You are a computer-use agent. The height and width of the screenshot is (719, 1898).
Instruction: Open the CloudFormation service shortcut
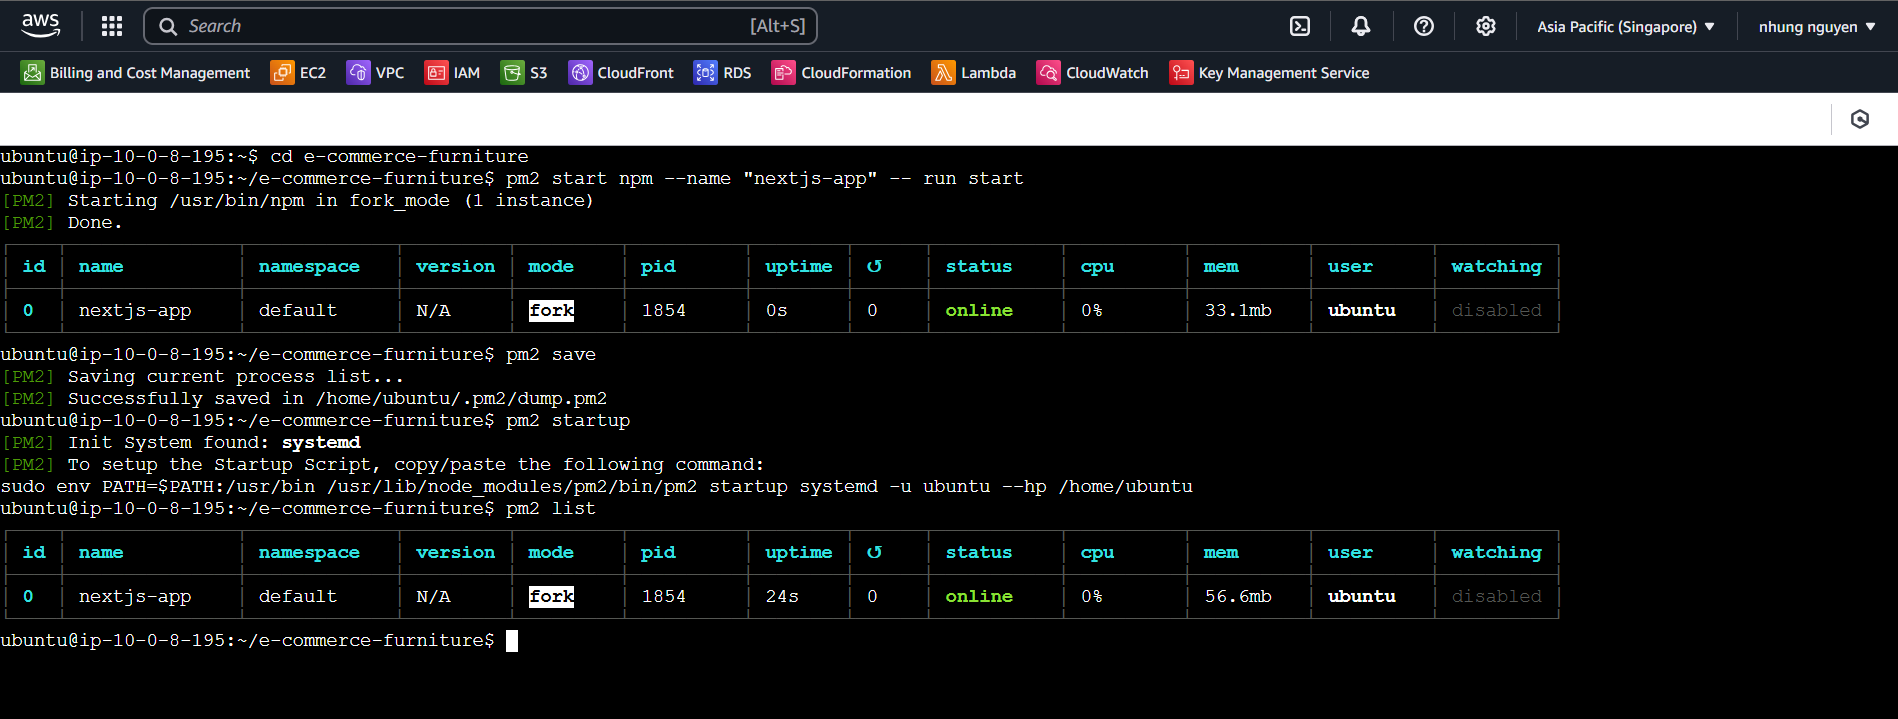pos(841,73)
